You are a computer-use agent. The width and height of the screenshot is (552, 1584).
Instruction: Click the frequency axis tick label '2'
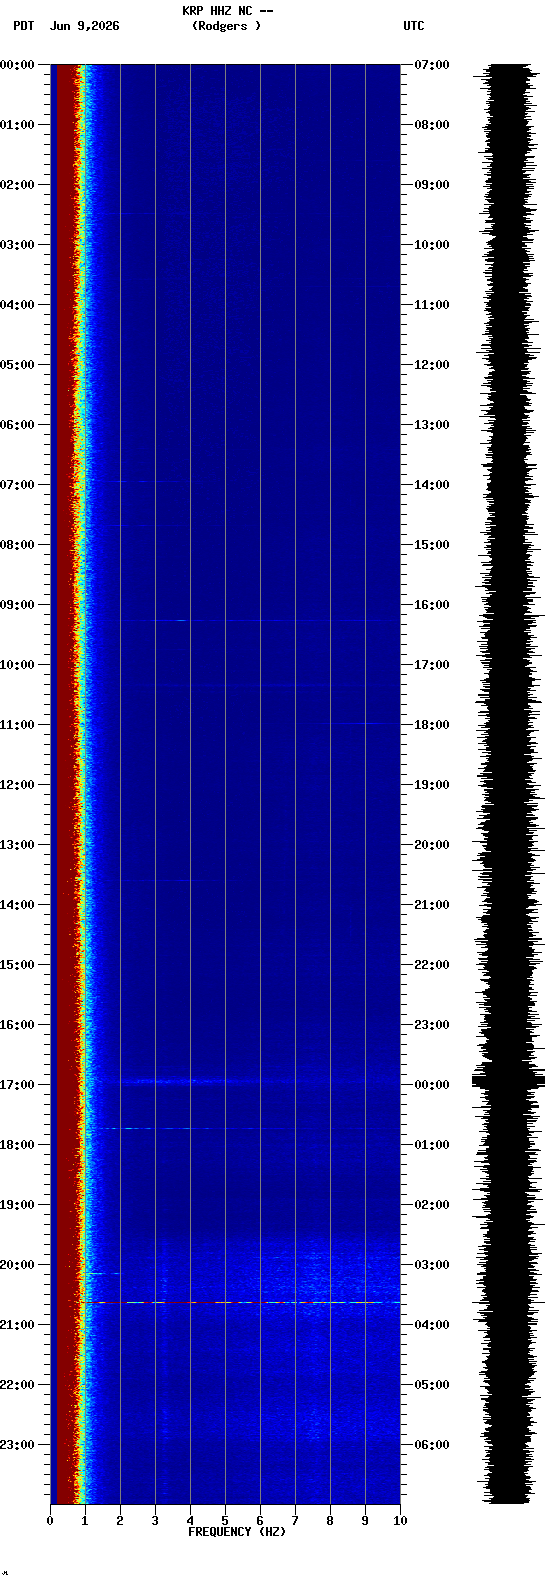(x=120, y=1521)
